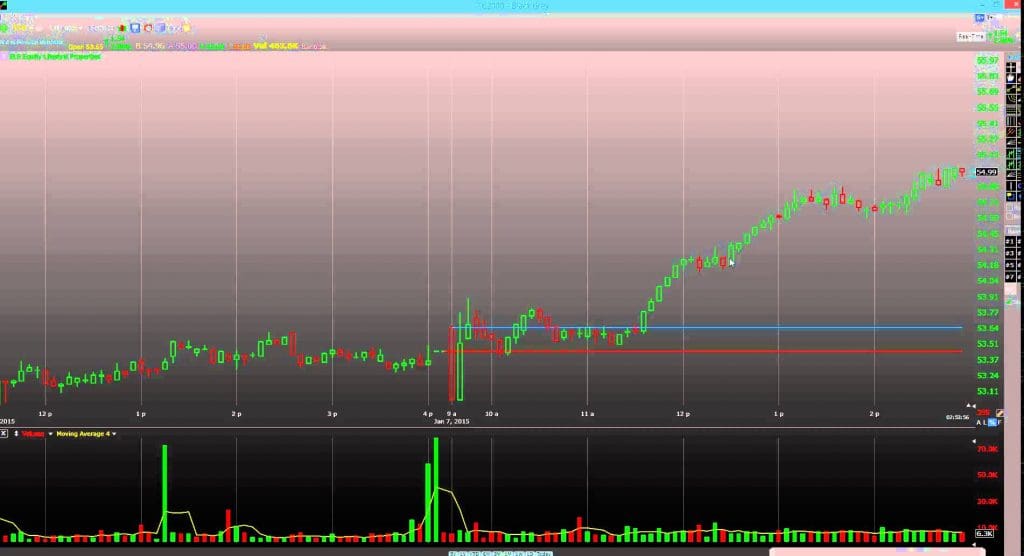This screenshot has height=556, width=1024.
Task: Click the tallest green volume bar at the Jan 7 open
Action: click(436, 490)
